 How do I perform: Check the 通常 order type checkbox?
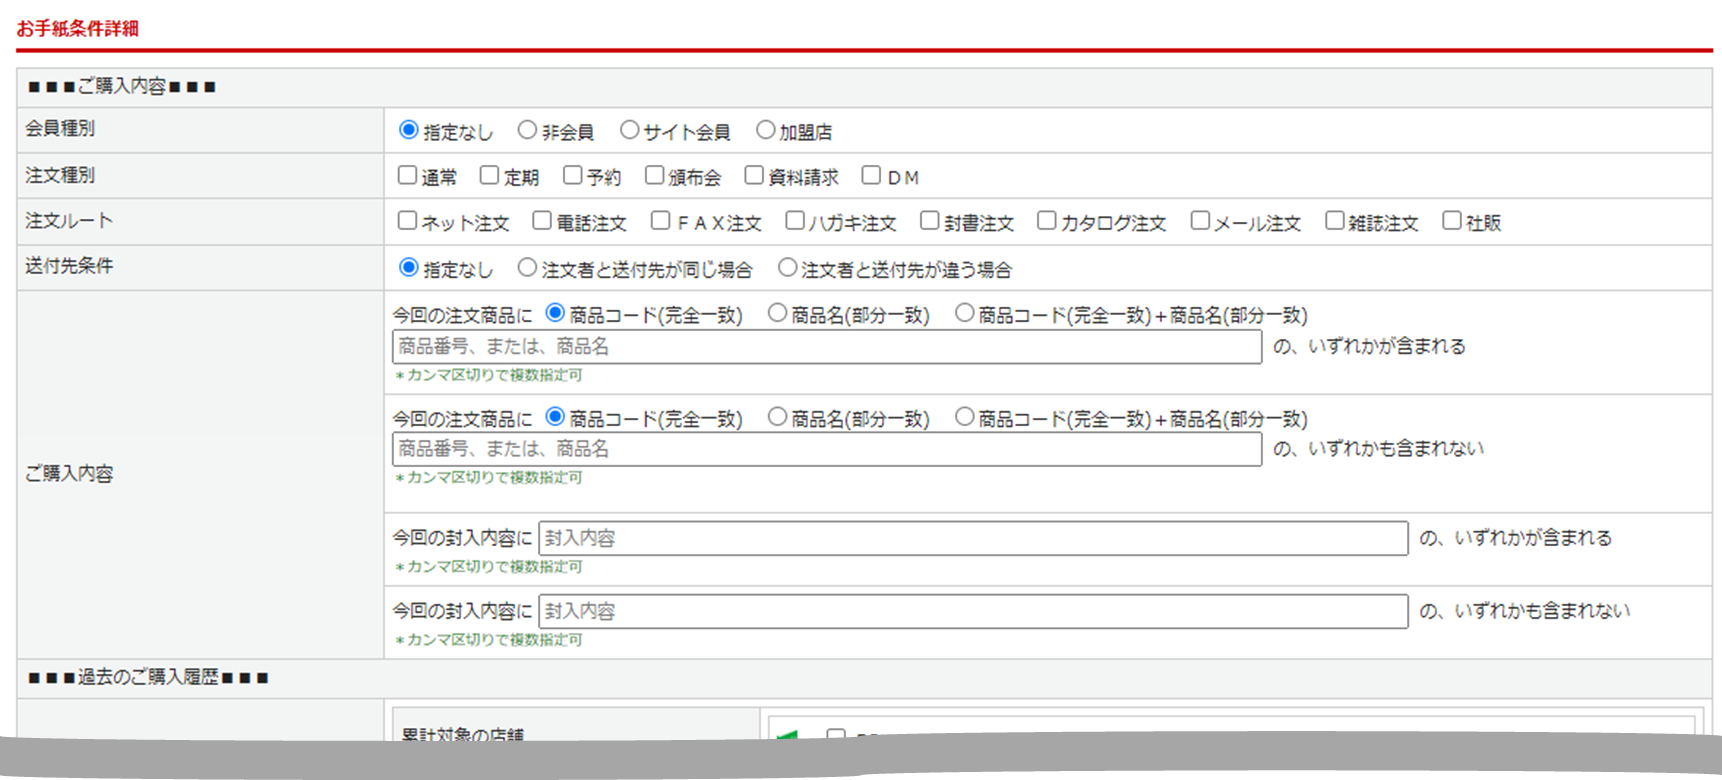point(407,175)
